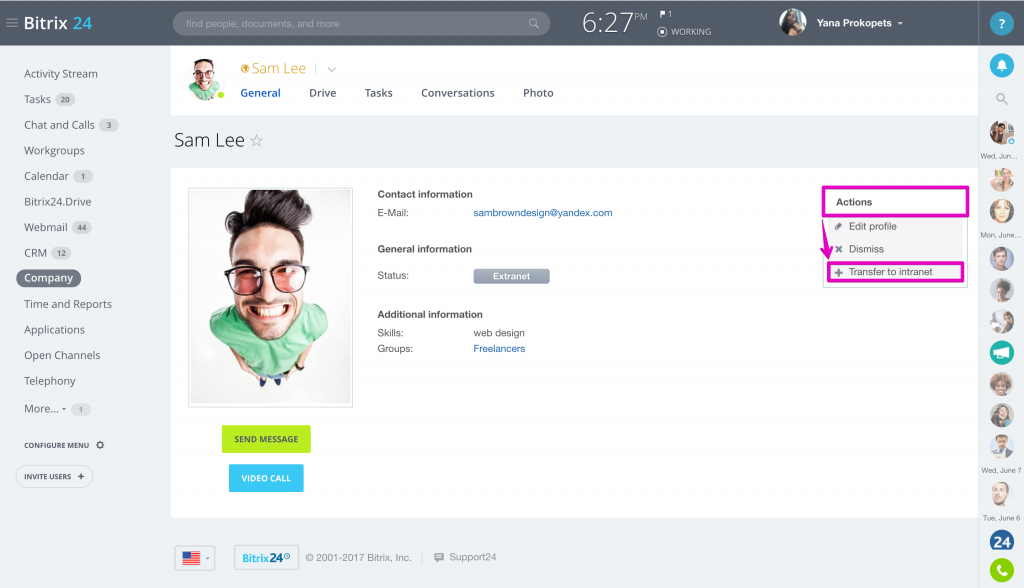Open Applications in the sidebar
This screenshot has height=588, width=1024.
point(54,330)
